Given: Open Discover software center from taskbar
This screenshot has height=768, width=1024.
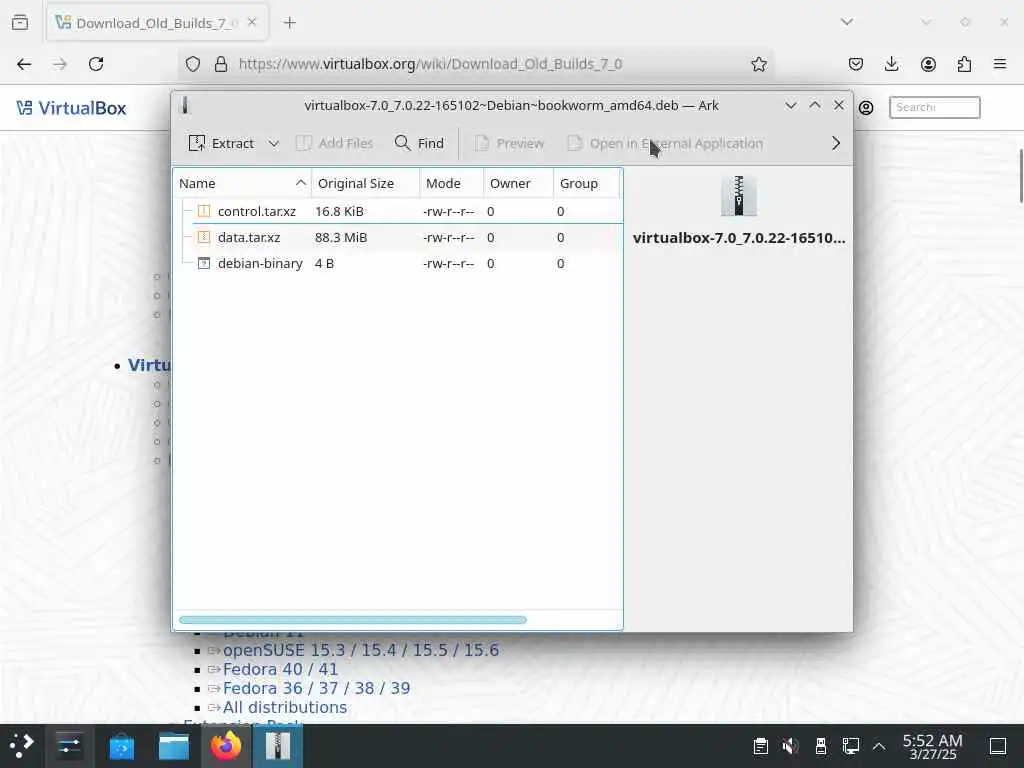Looking at the screenshot, I should [121, 746].
